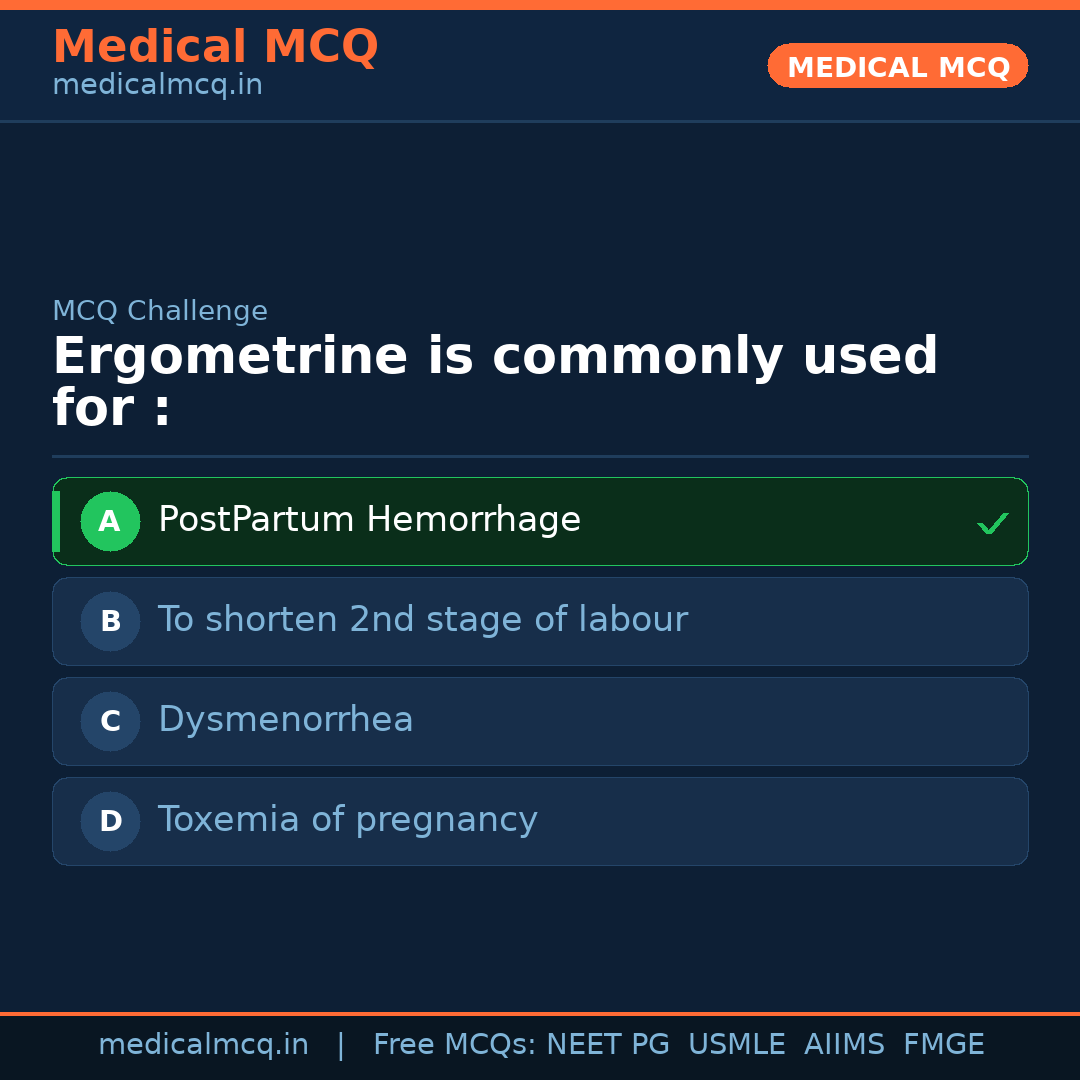Select Toxemia of pregnancy option
The image size is (1080, 1080).
tap(347, 820)
